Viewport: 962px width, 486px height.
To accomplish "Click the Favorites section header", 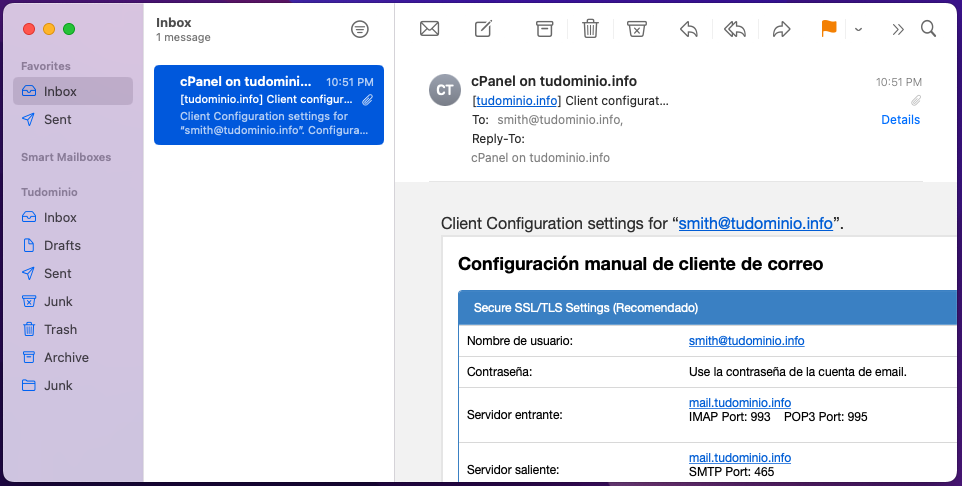I will tap(46, 66).
